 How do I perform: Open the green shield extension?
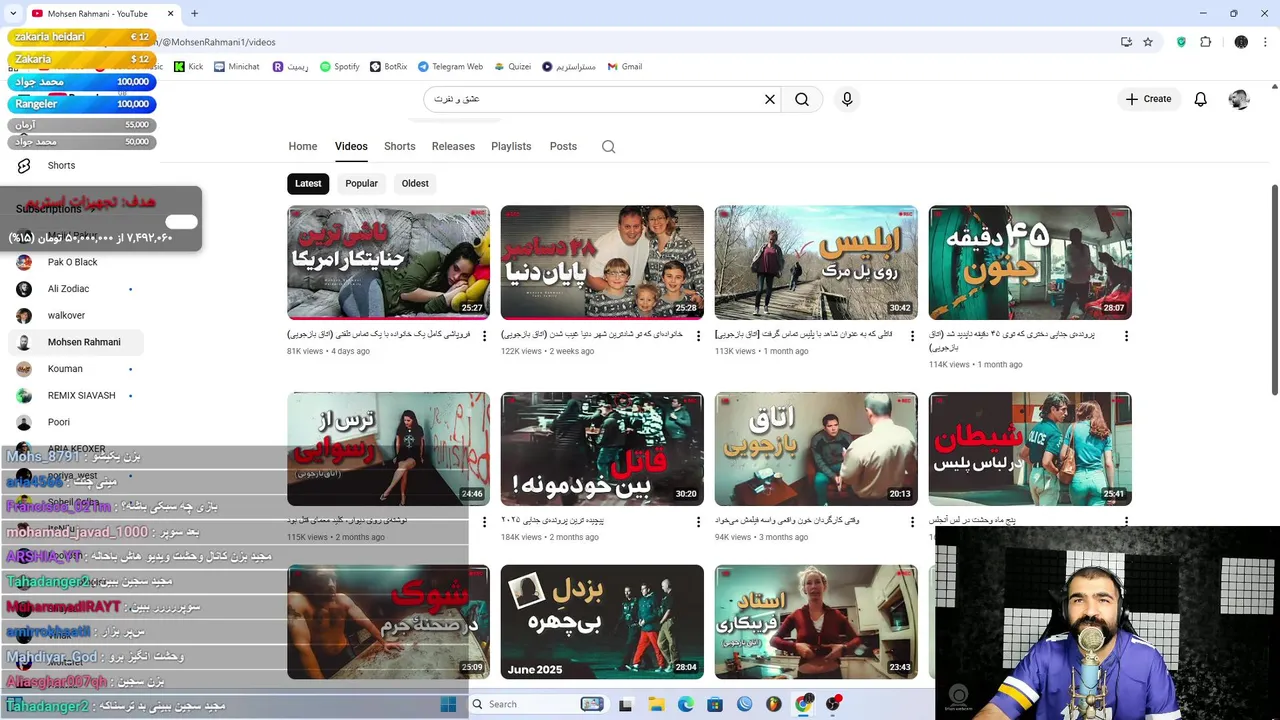[1181, 42]
